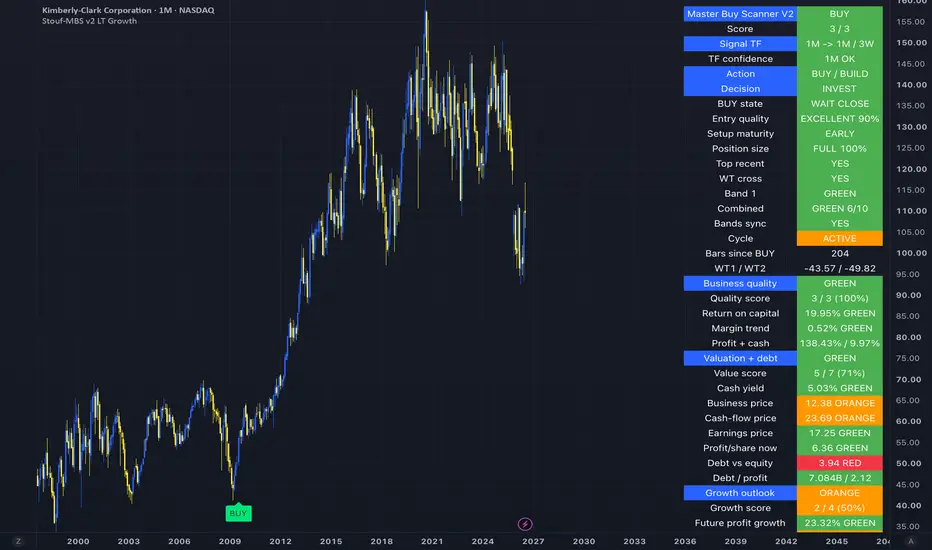Click the 1M -> 1M / 3W value
Viewport: 932px width, 550px height.
click(839, 43)
